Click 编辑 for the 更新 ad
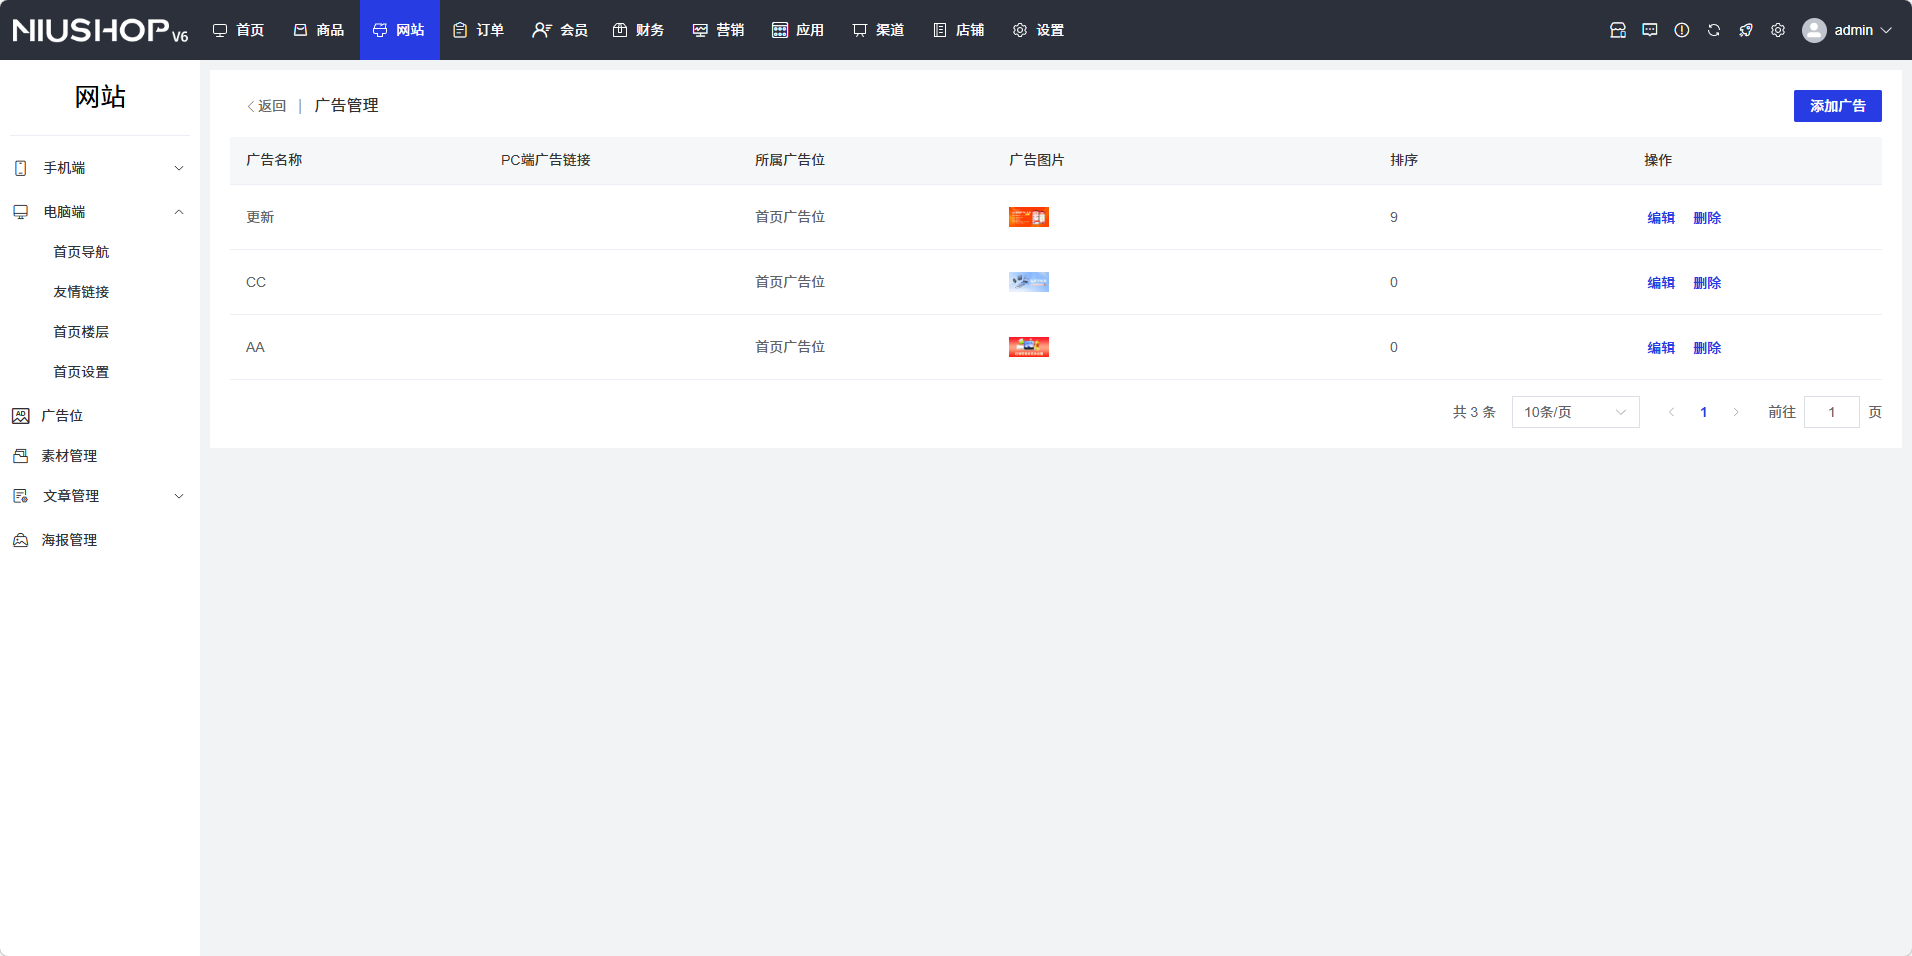Image resolution: width=1912 pixels, height=956 pixels. point(1660,218)
